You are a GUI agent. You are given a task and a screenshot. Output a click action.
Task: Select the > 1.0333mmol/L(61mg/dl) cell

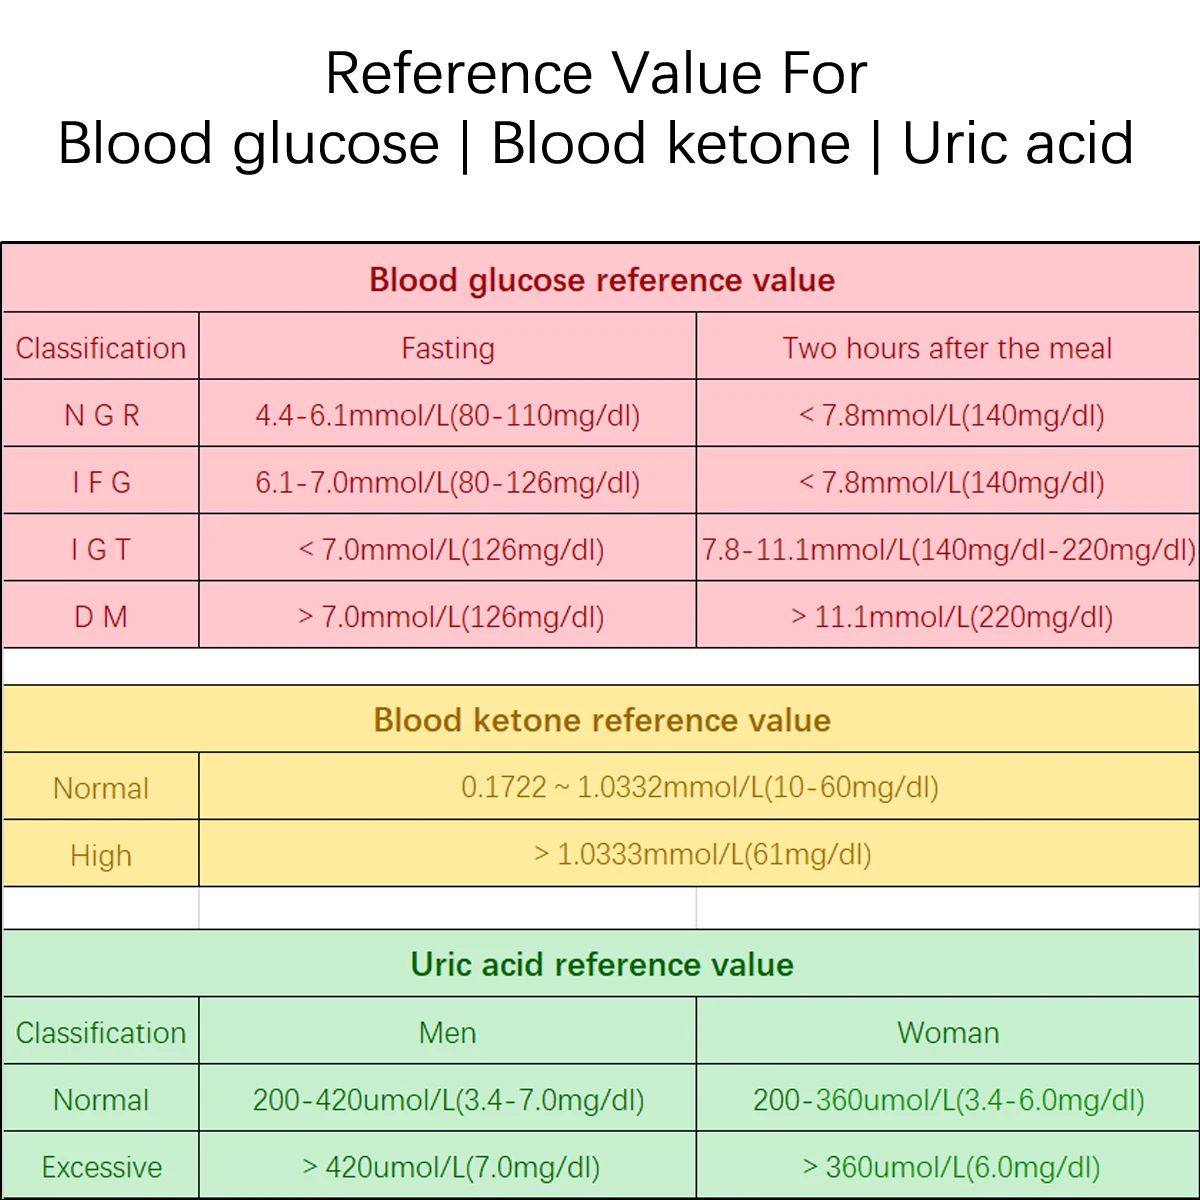(702, 854)
